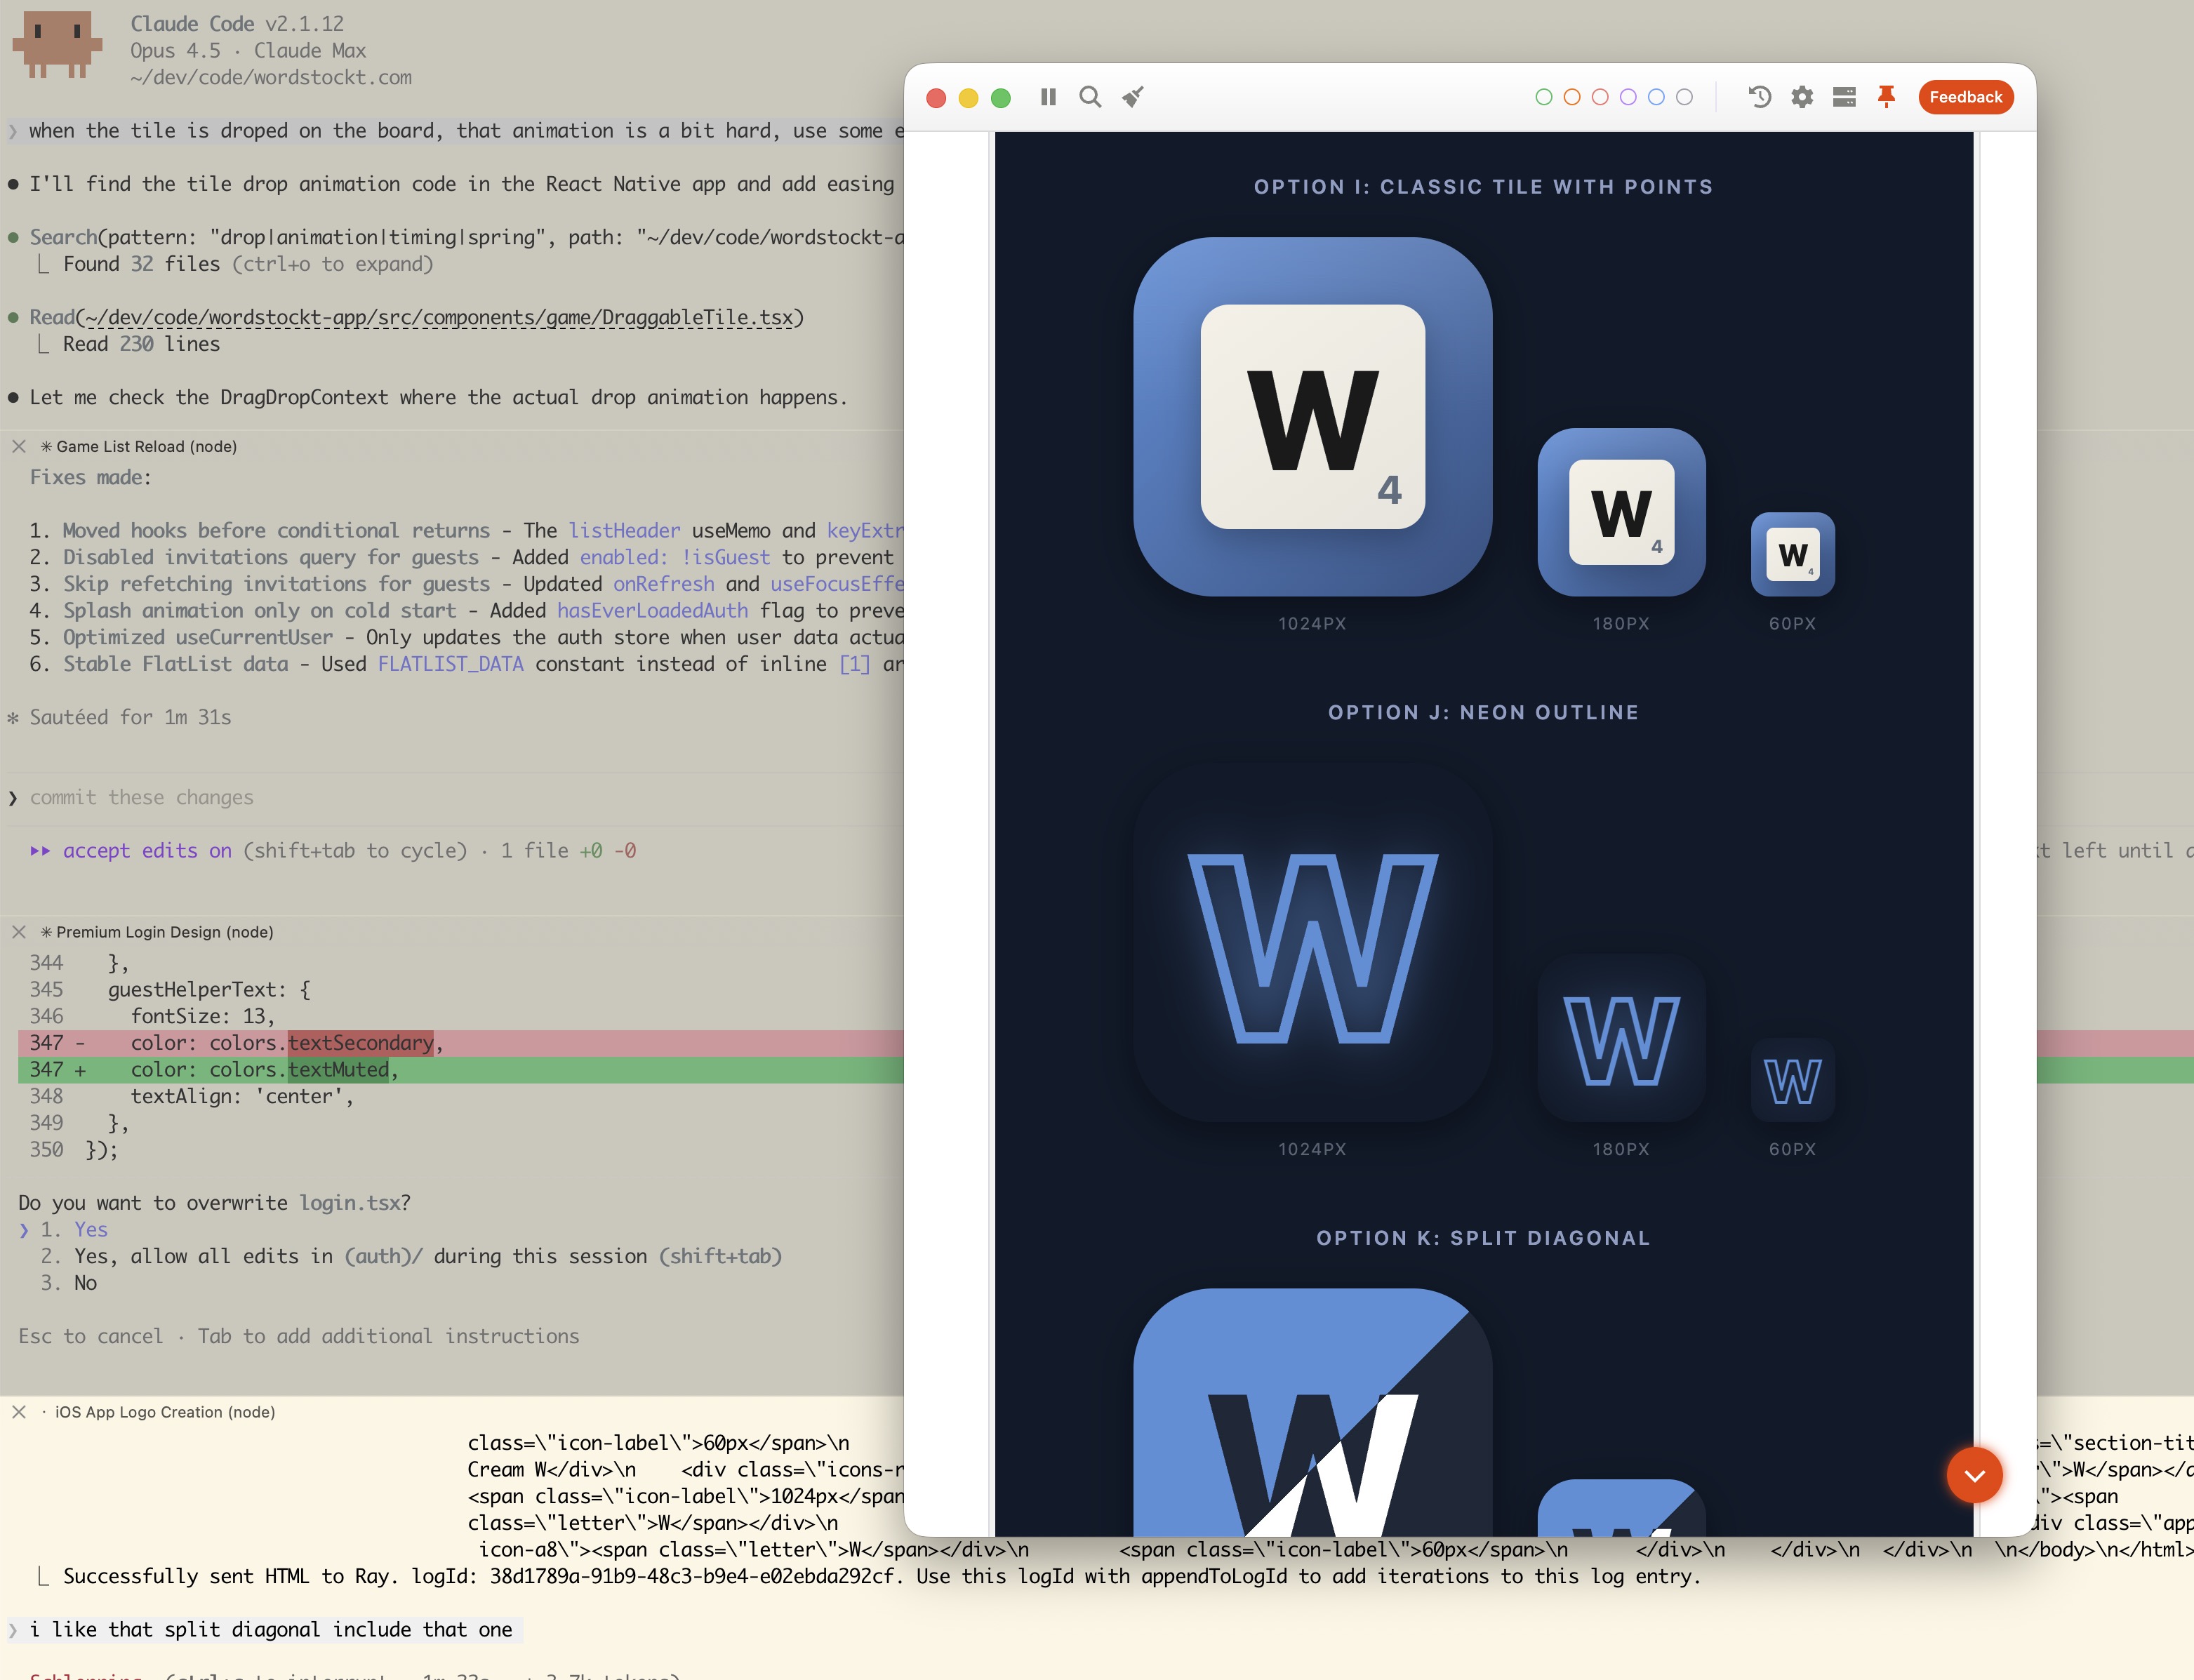Click the orange scroll-down chevron button

[1974, 1475]
